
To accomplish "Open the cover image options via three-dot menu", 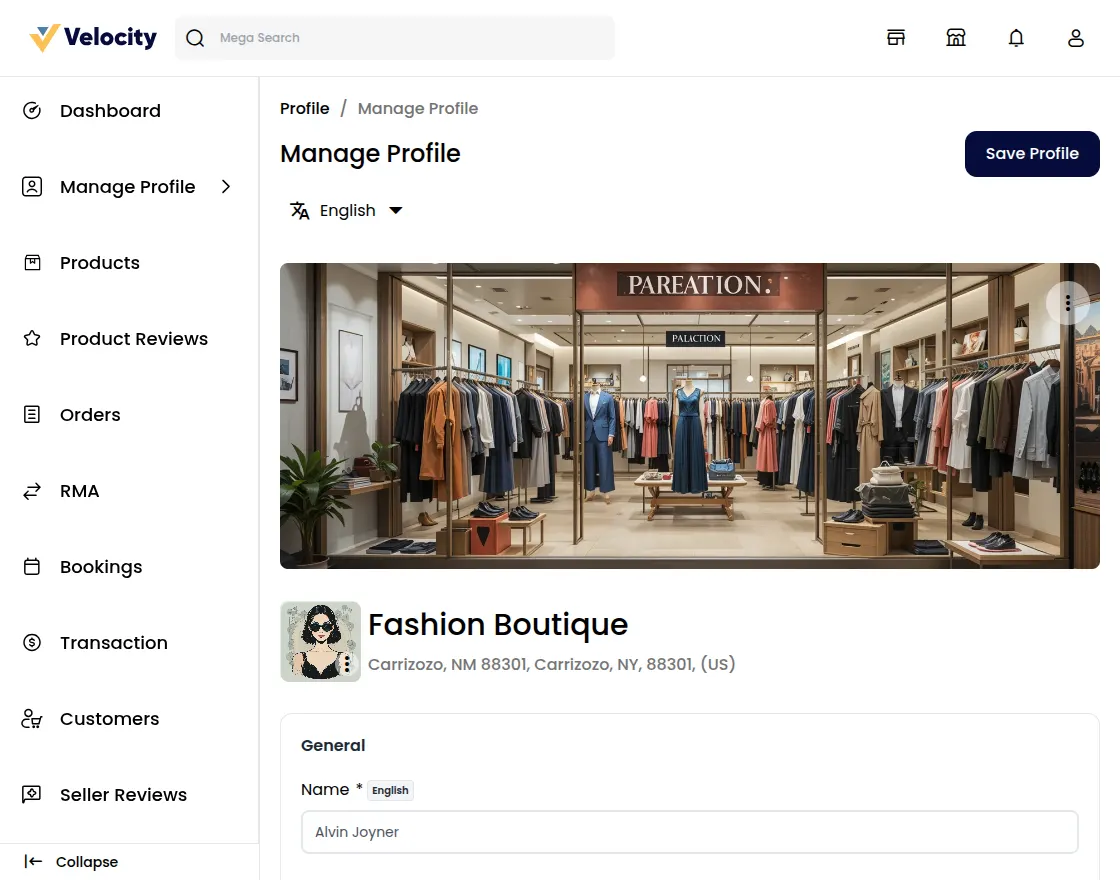I will click(1068, 303).
